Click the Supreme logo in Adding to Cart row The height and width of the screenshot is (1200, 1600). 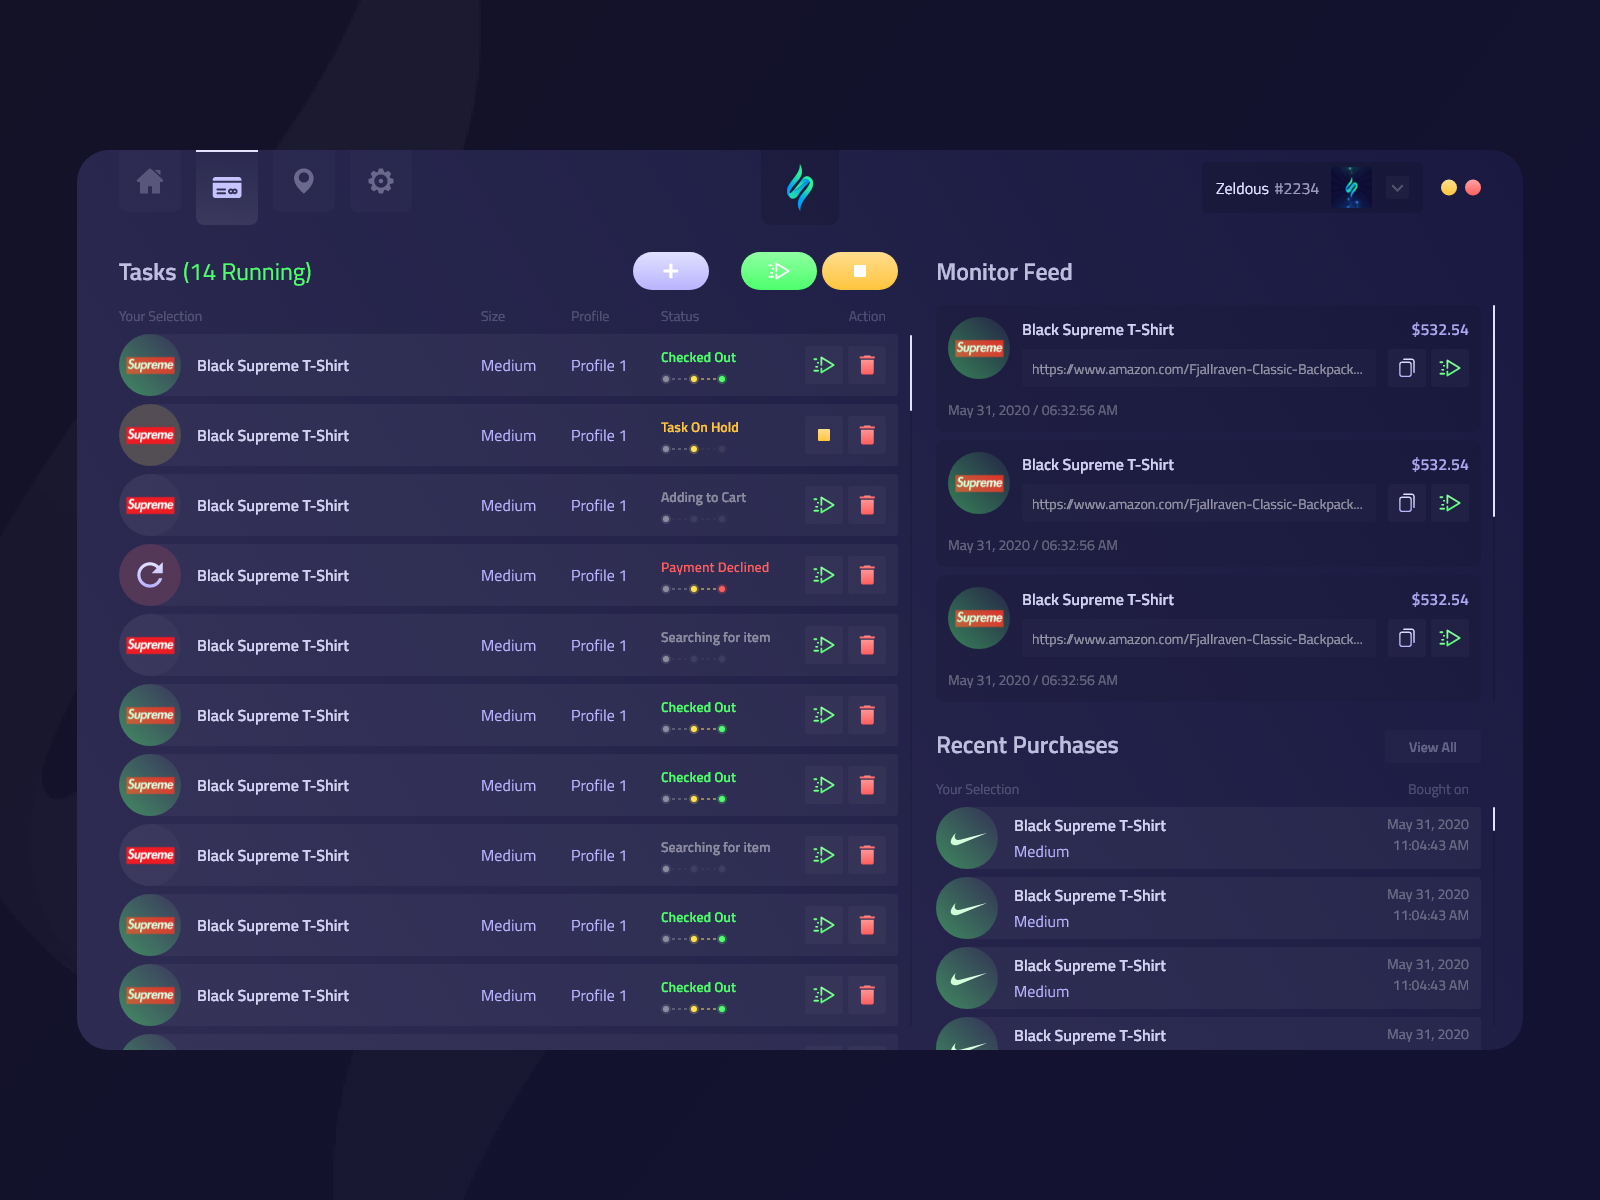click(x=150, y=505)
